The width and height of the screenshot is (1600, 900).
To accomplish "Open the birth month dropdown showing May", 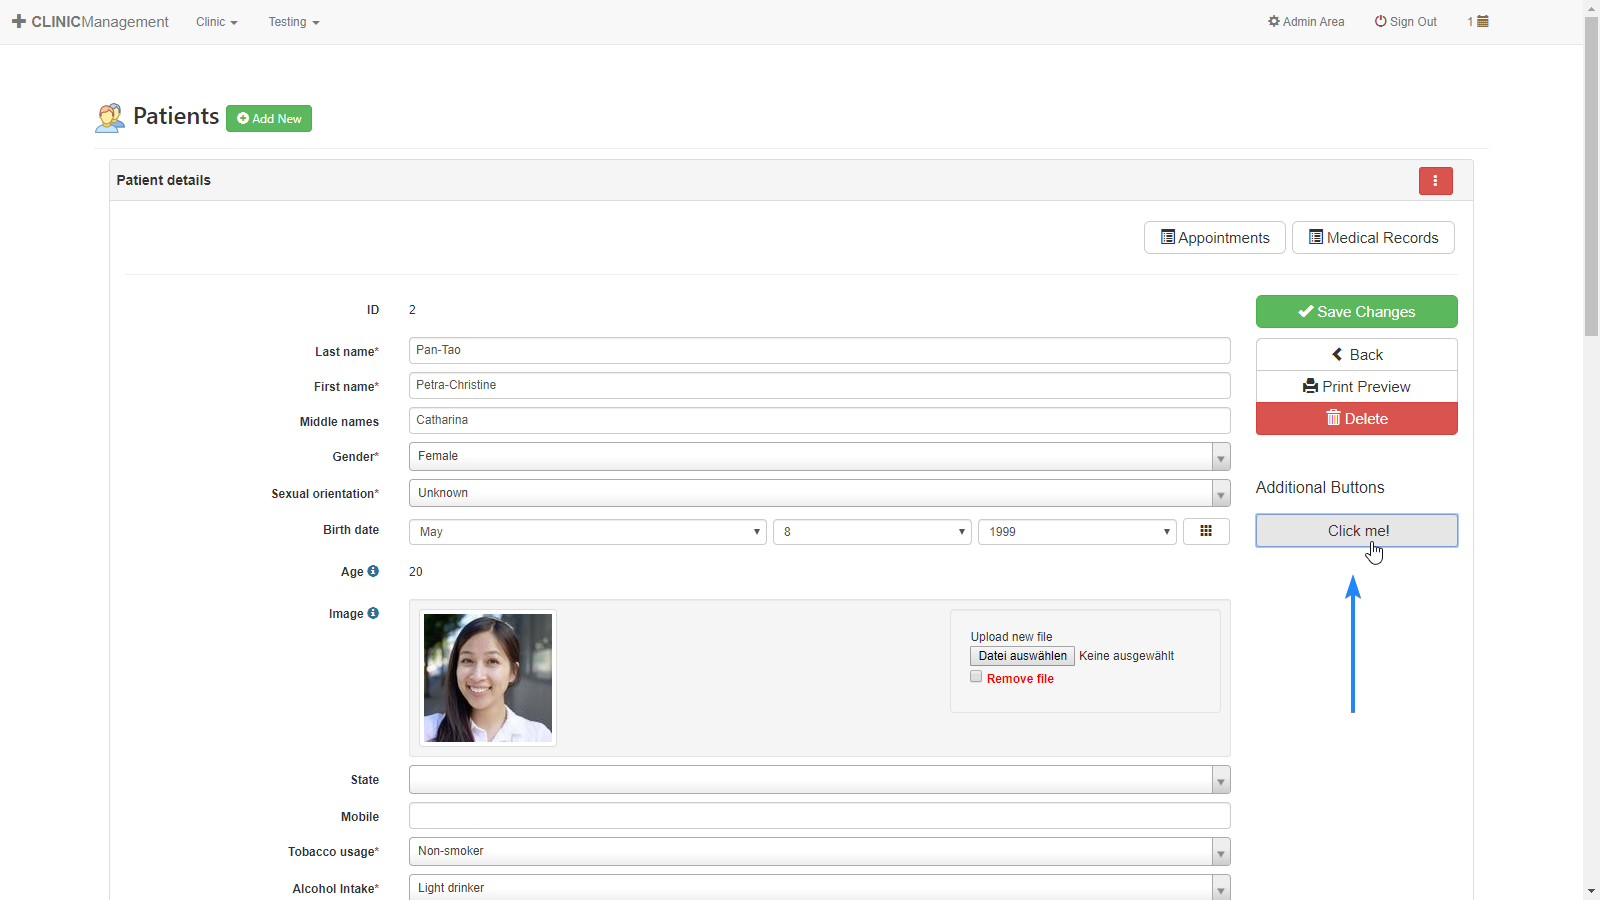I will pyautogui.click(x=587, y=532).
